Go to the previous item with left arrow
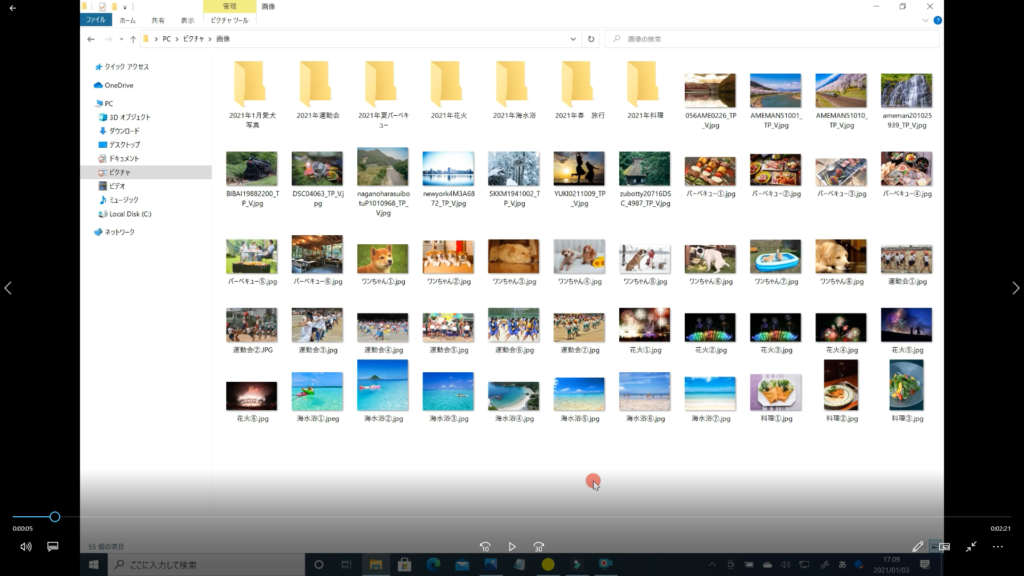This screenshot has height=576, width=1024. 8,288
